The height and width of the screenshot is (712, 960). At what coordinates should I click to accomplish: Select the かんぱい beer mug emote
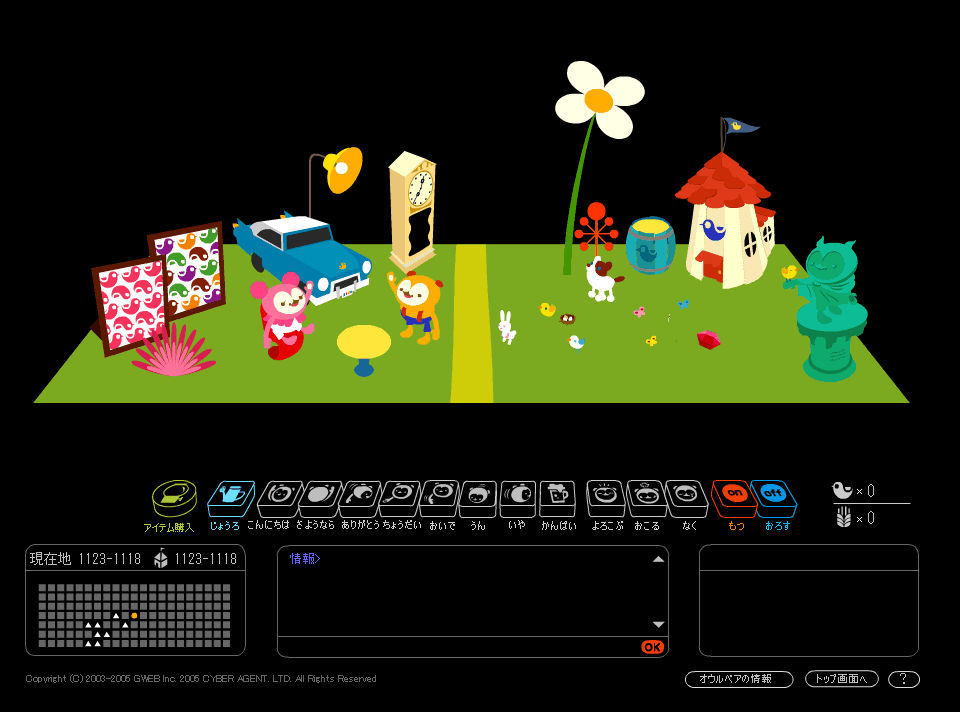(x=557, y=497)
